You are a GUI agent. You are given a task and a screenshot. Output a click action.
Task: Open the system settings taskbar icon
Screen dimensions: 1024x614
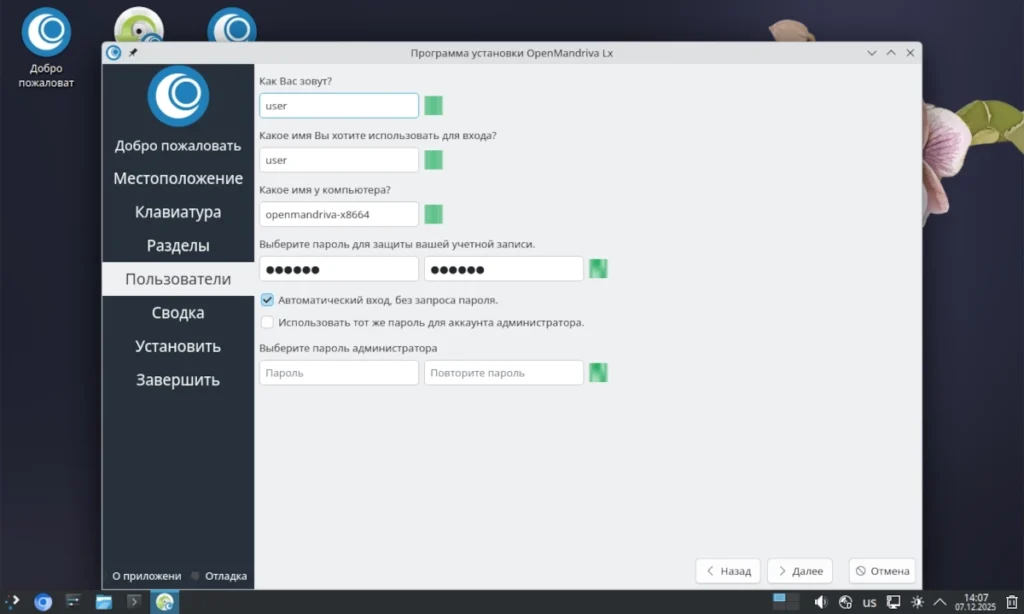(73, 602)
